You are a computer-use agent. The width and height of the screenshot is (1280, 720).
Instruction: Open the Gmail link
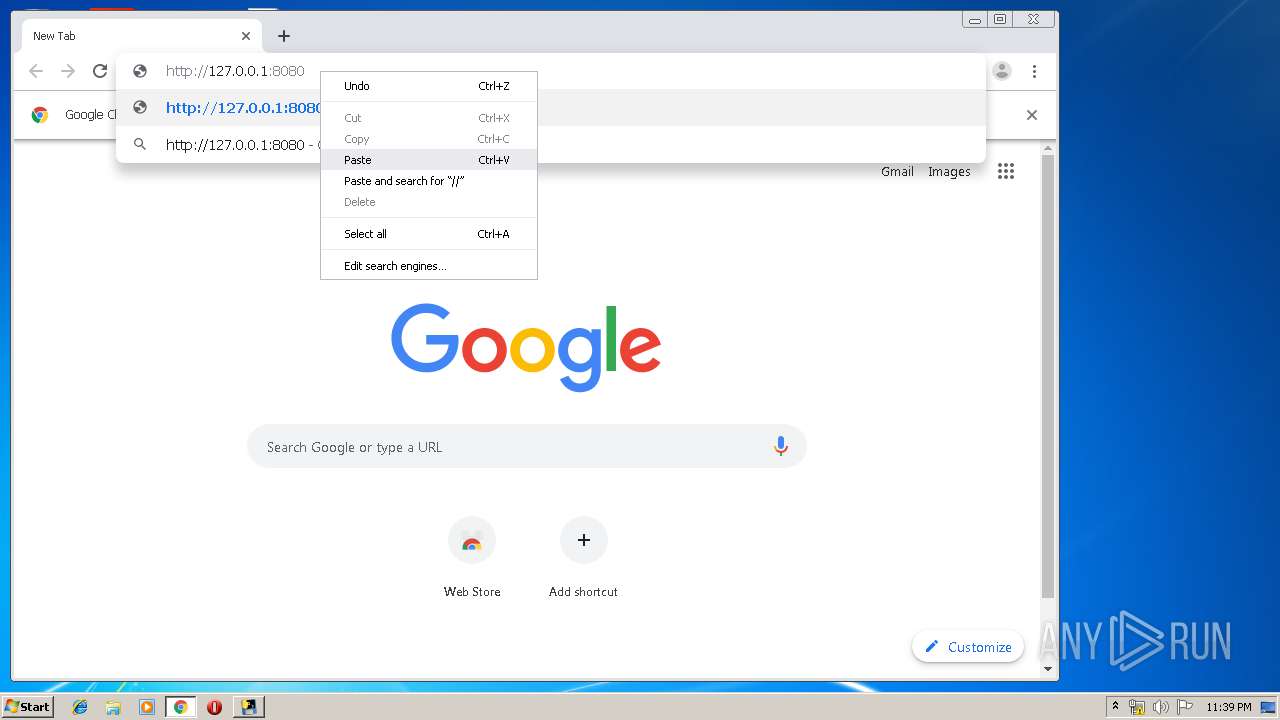point(897,171)
